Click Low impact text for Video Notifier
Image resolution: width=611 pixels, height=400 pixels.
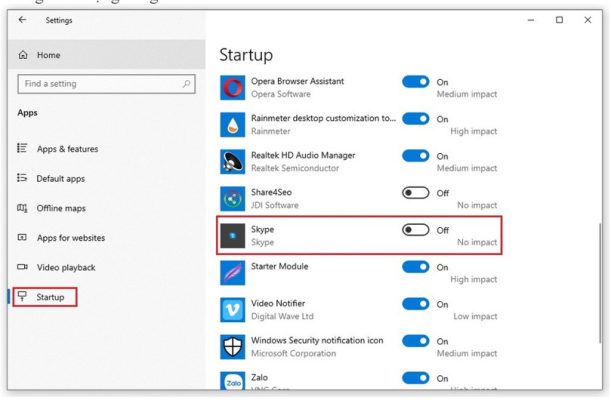click(x=475, y=316)
